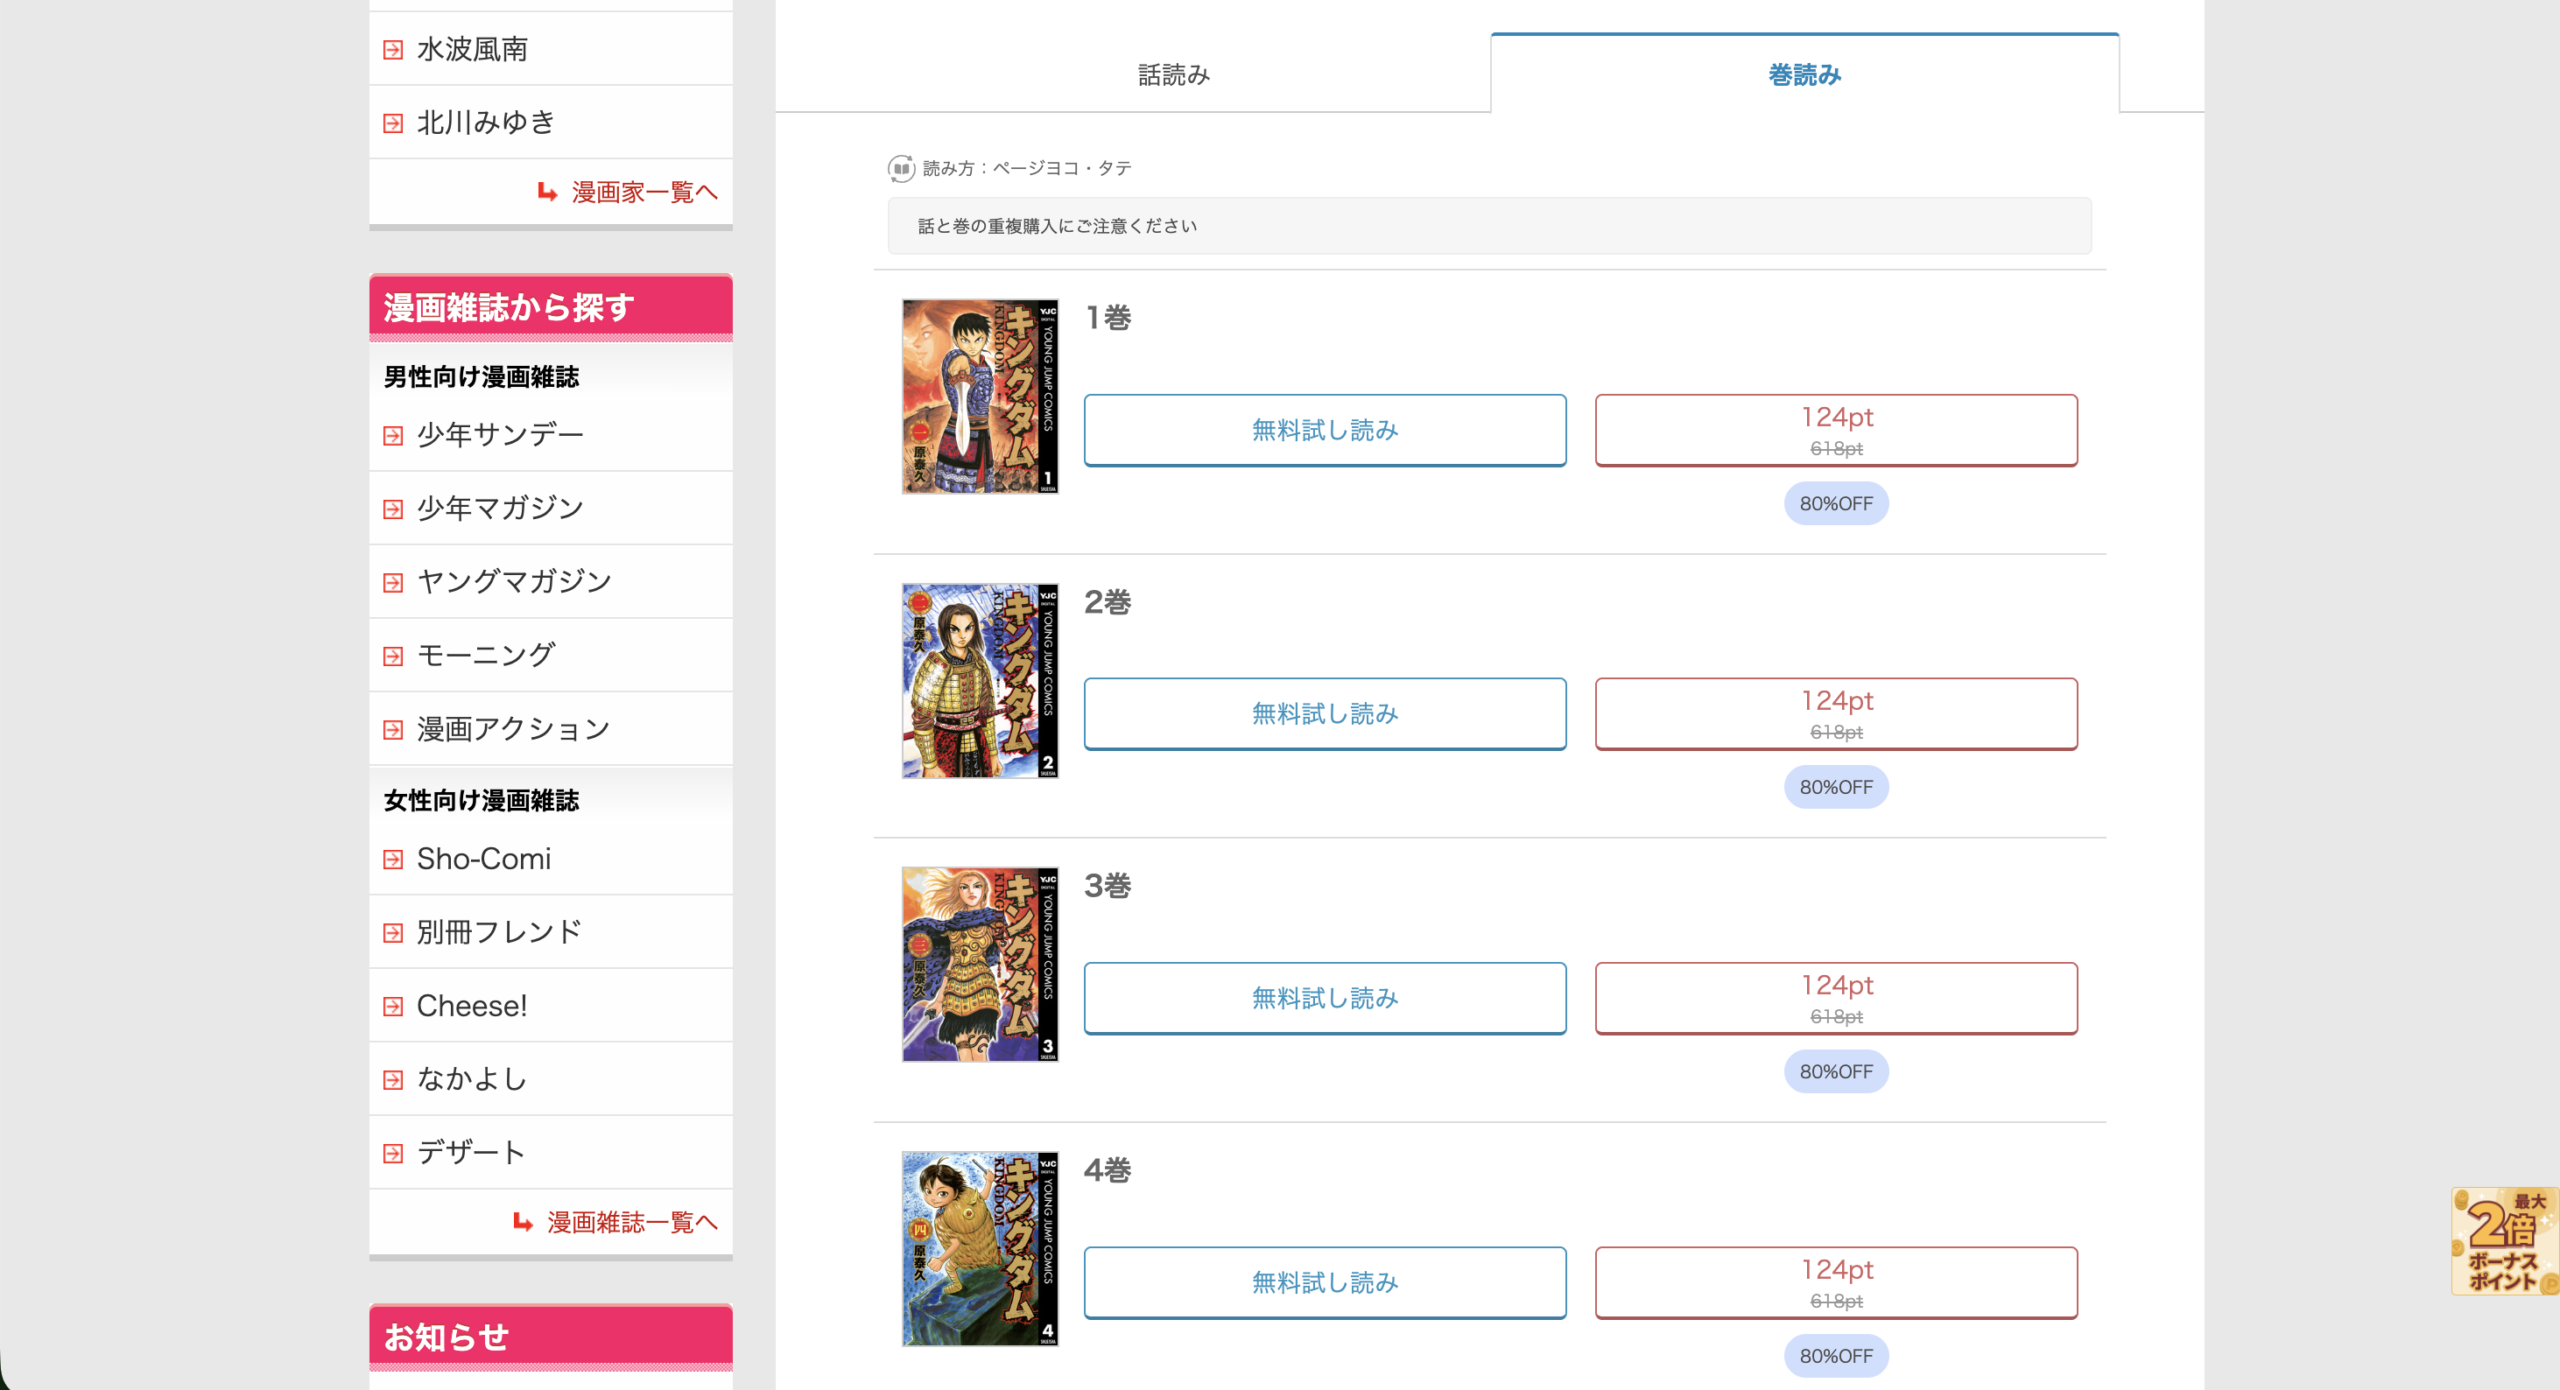Open Cheese! magazine link
Screen dimensions: 2560x1390
[472, 1005]
